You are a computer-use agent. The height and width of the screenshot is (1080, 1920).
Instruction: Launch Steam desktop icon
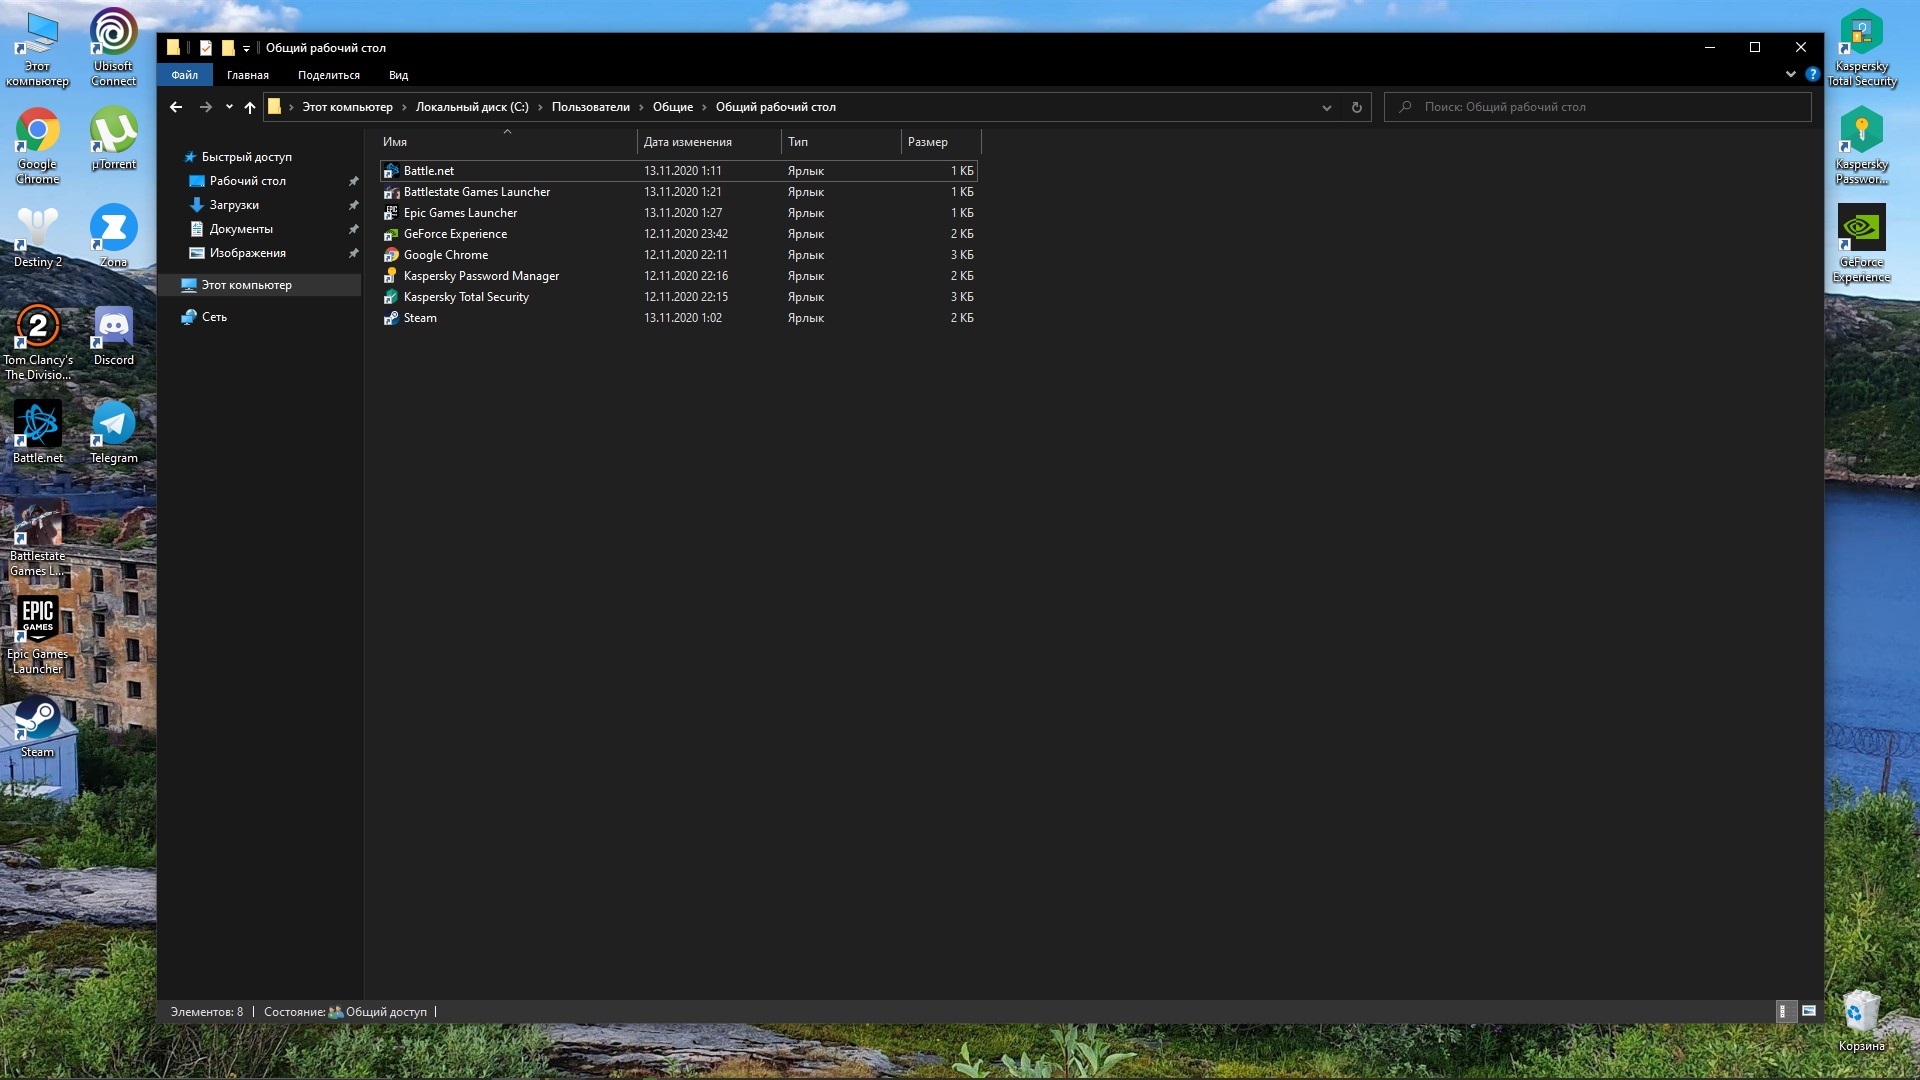pos(37,726)
